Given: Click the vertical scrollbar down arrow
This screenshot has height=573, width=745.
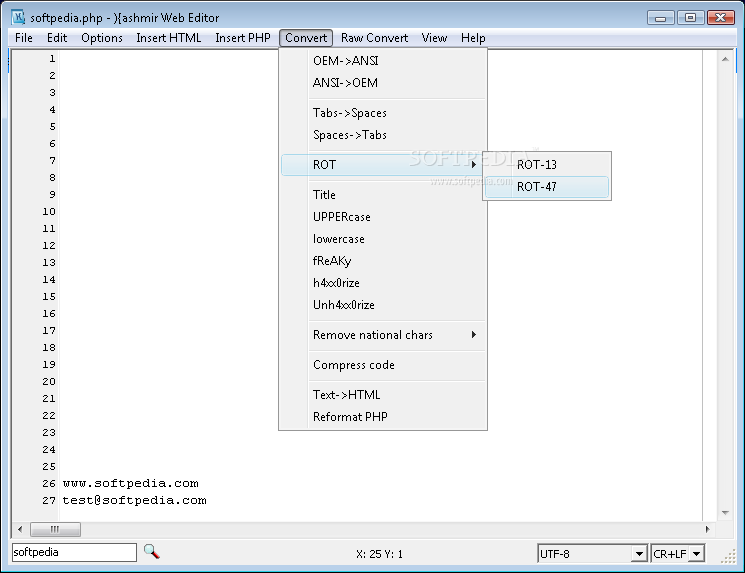Looking at the screenshot, I should [x=725, y=512].
